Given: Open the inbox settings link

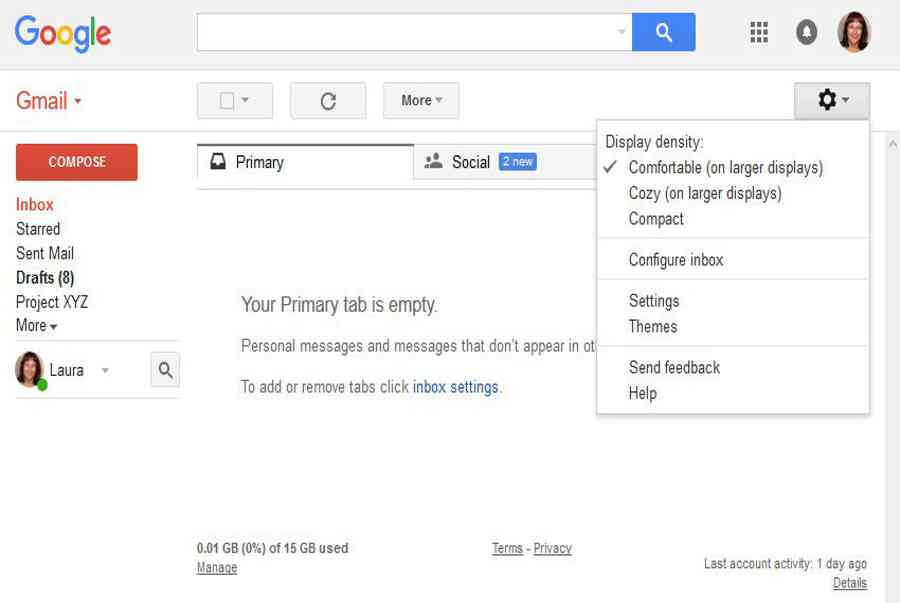Looking at the screenshot, I should click(x=455, y=387).
